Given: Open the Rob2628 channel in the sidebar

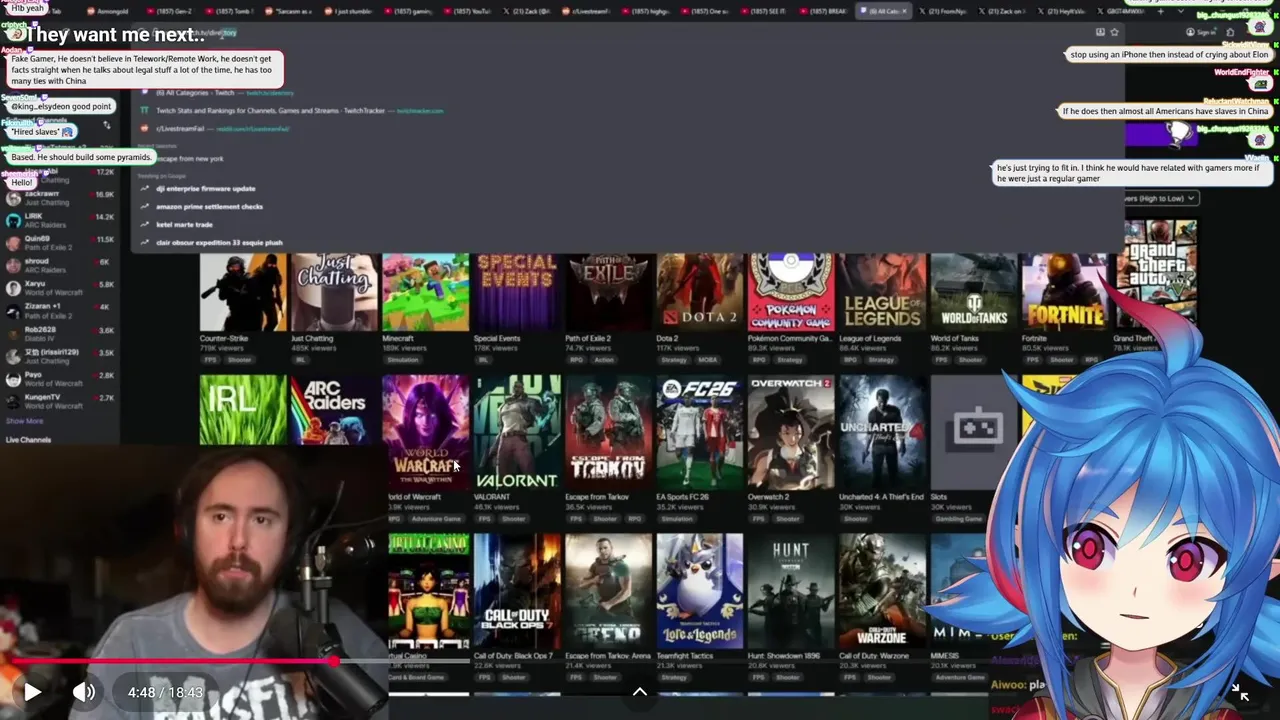Looking at the screenshot, I should (x=60, y=334).
